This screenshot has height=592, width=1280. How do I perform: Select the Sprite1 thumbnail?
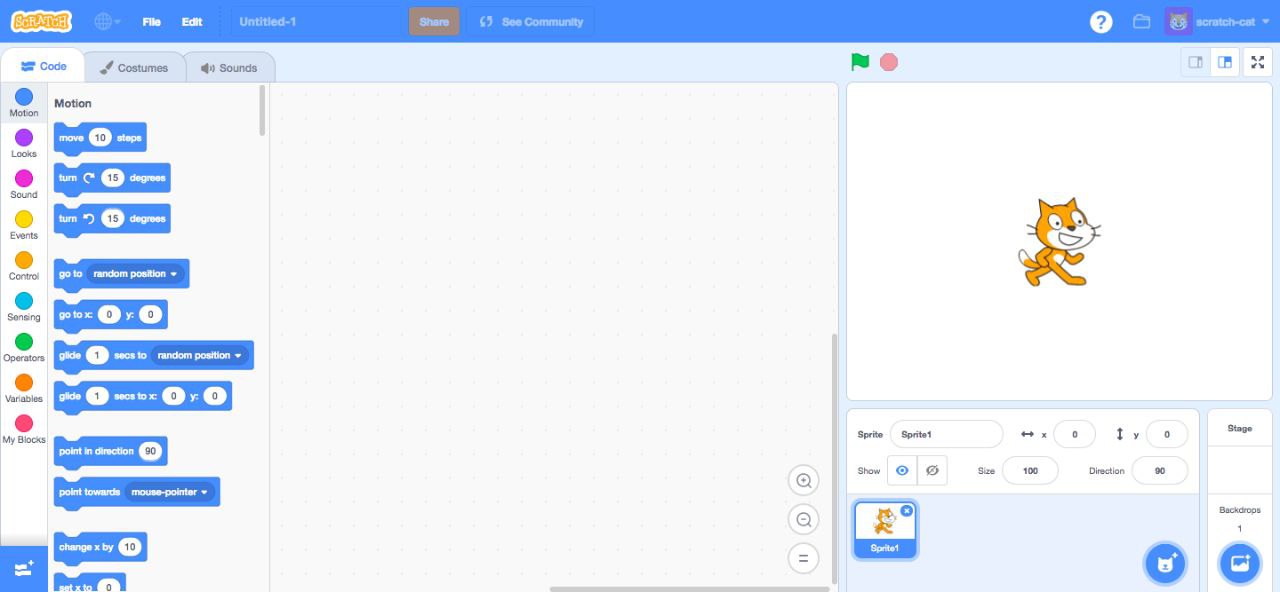[885, 530]
